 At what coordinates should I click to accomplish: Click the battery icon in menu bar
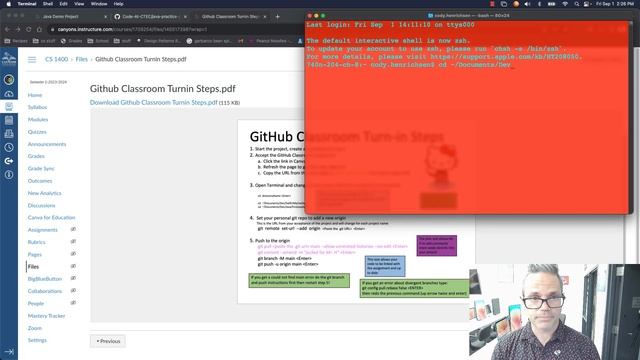[551, 4]
